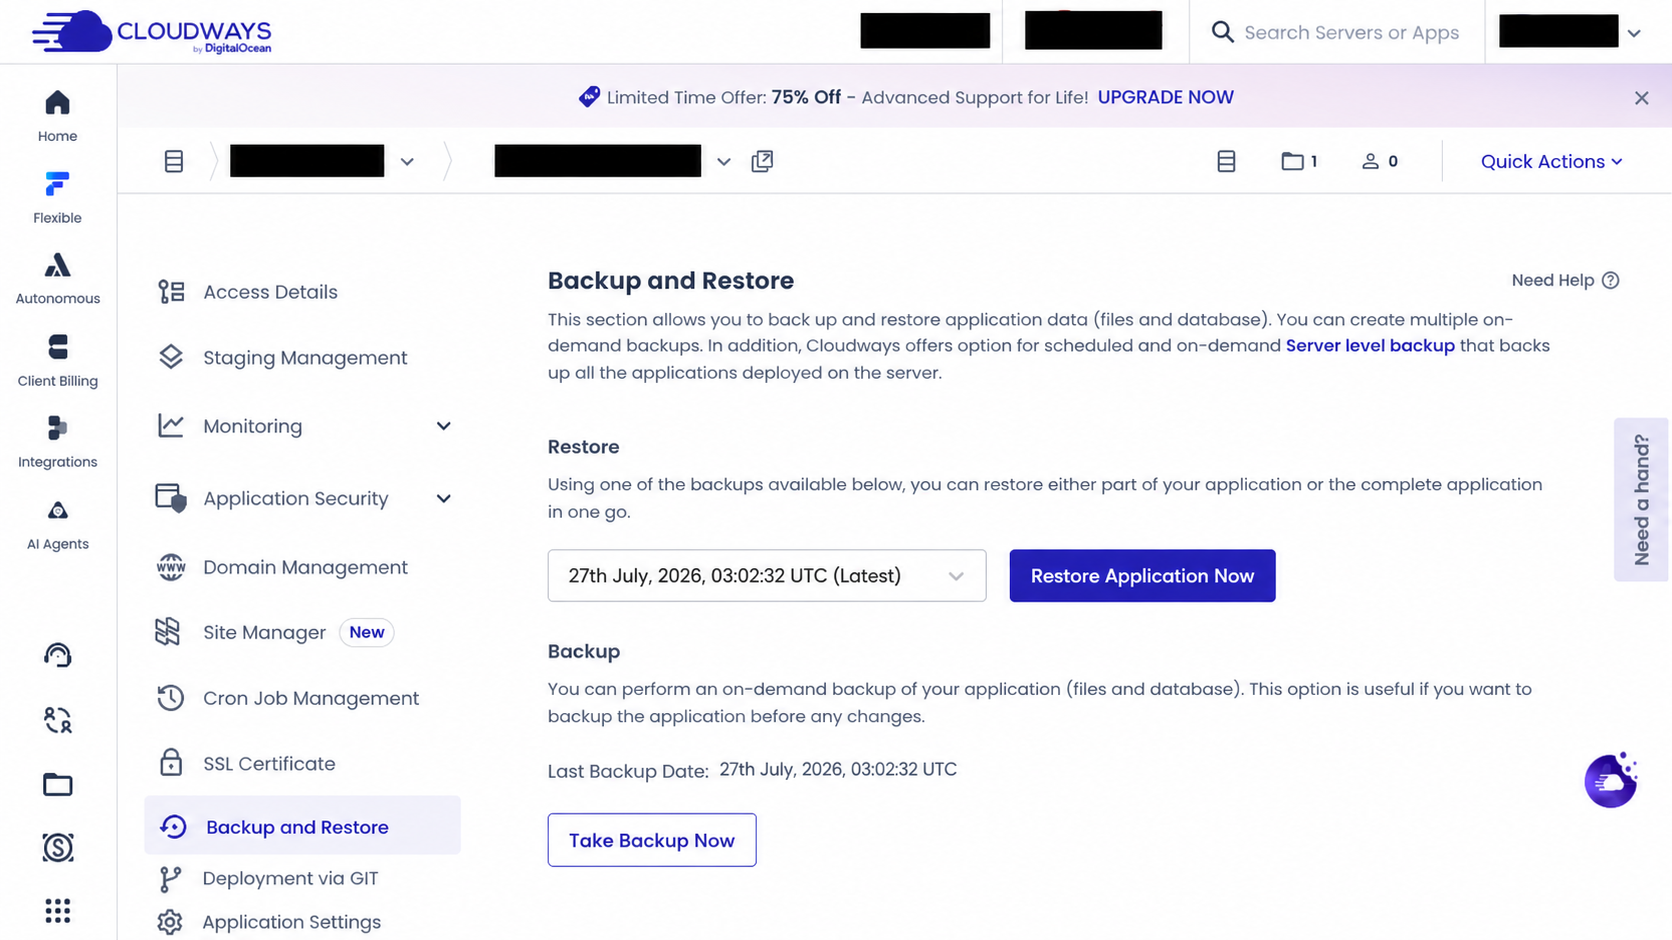Click the Last Backup Date value
The image size is (1672, 940).
[x=838, y=769]
